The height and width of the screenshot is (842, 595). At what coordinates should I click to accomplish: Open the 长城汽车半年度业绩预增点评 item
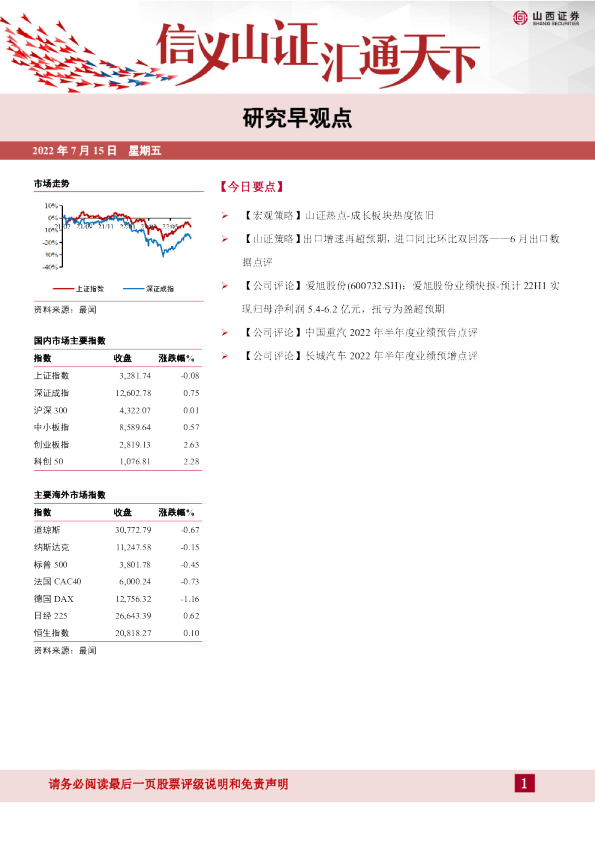tap(359, 356)
